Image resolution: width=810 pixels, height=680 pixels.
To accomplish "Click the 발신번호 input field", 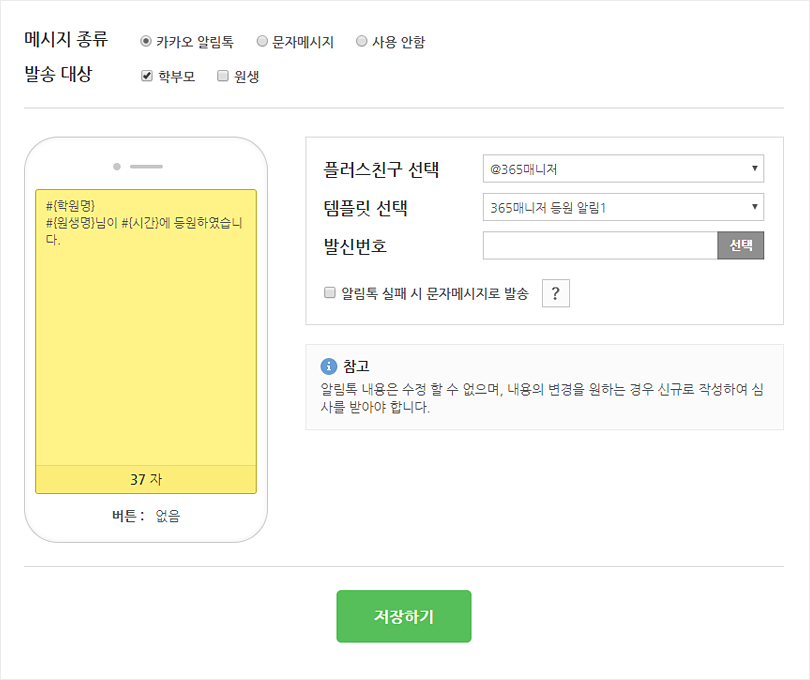I will tap(600, 245).
